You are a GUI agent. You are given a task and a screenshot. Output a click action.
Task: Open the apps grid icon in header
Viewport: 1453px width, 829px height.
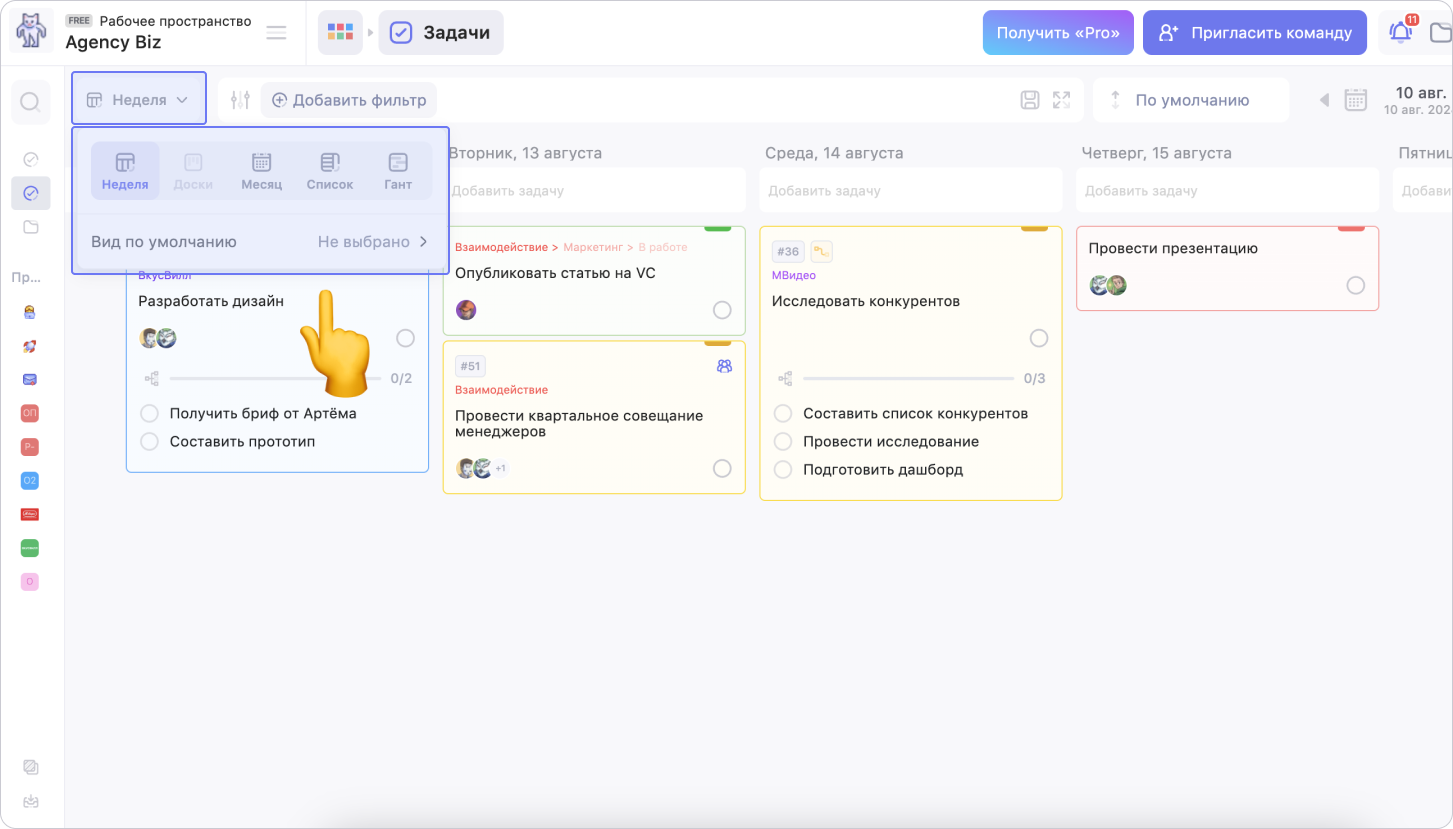(x=340, y=32)
